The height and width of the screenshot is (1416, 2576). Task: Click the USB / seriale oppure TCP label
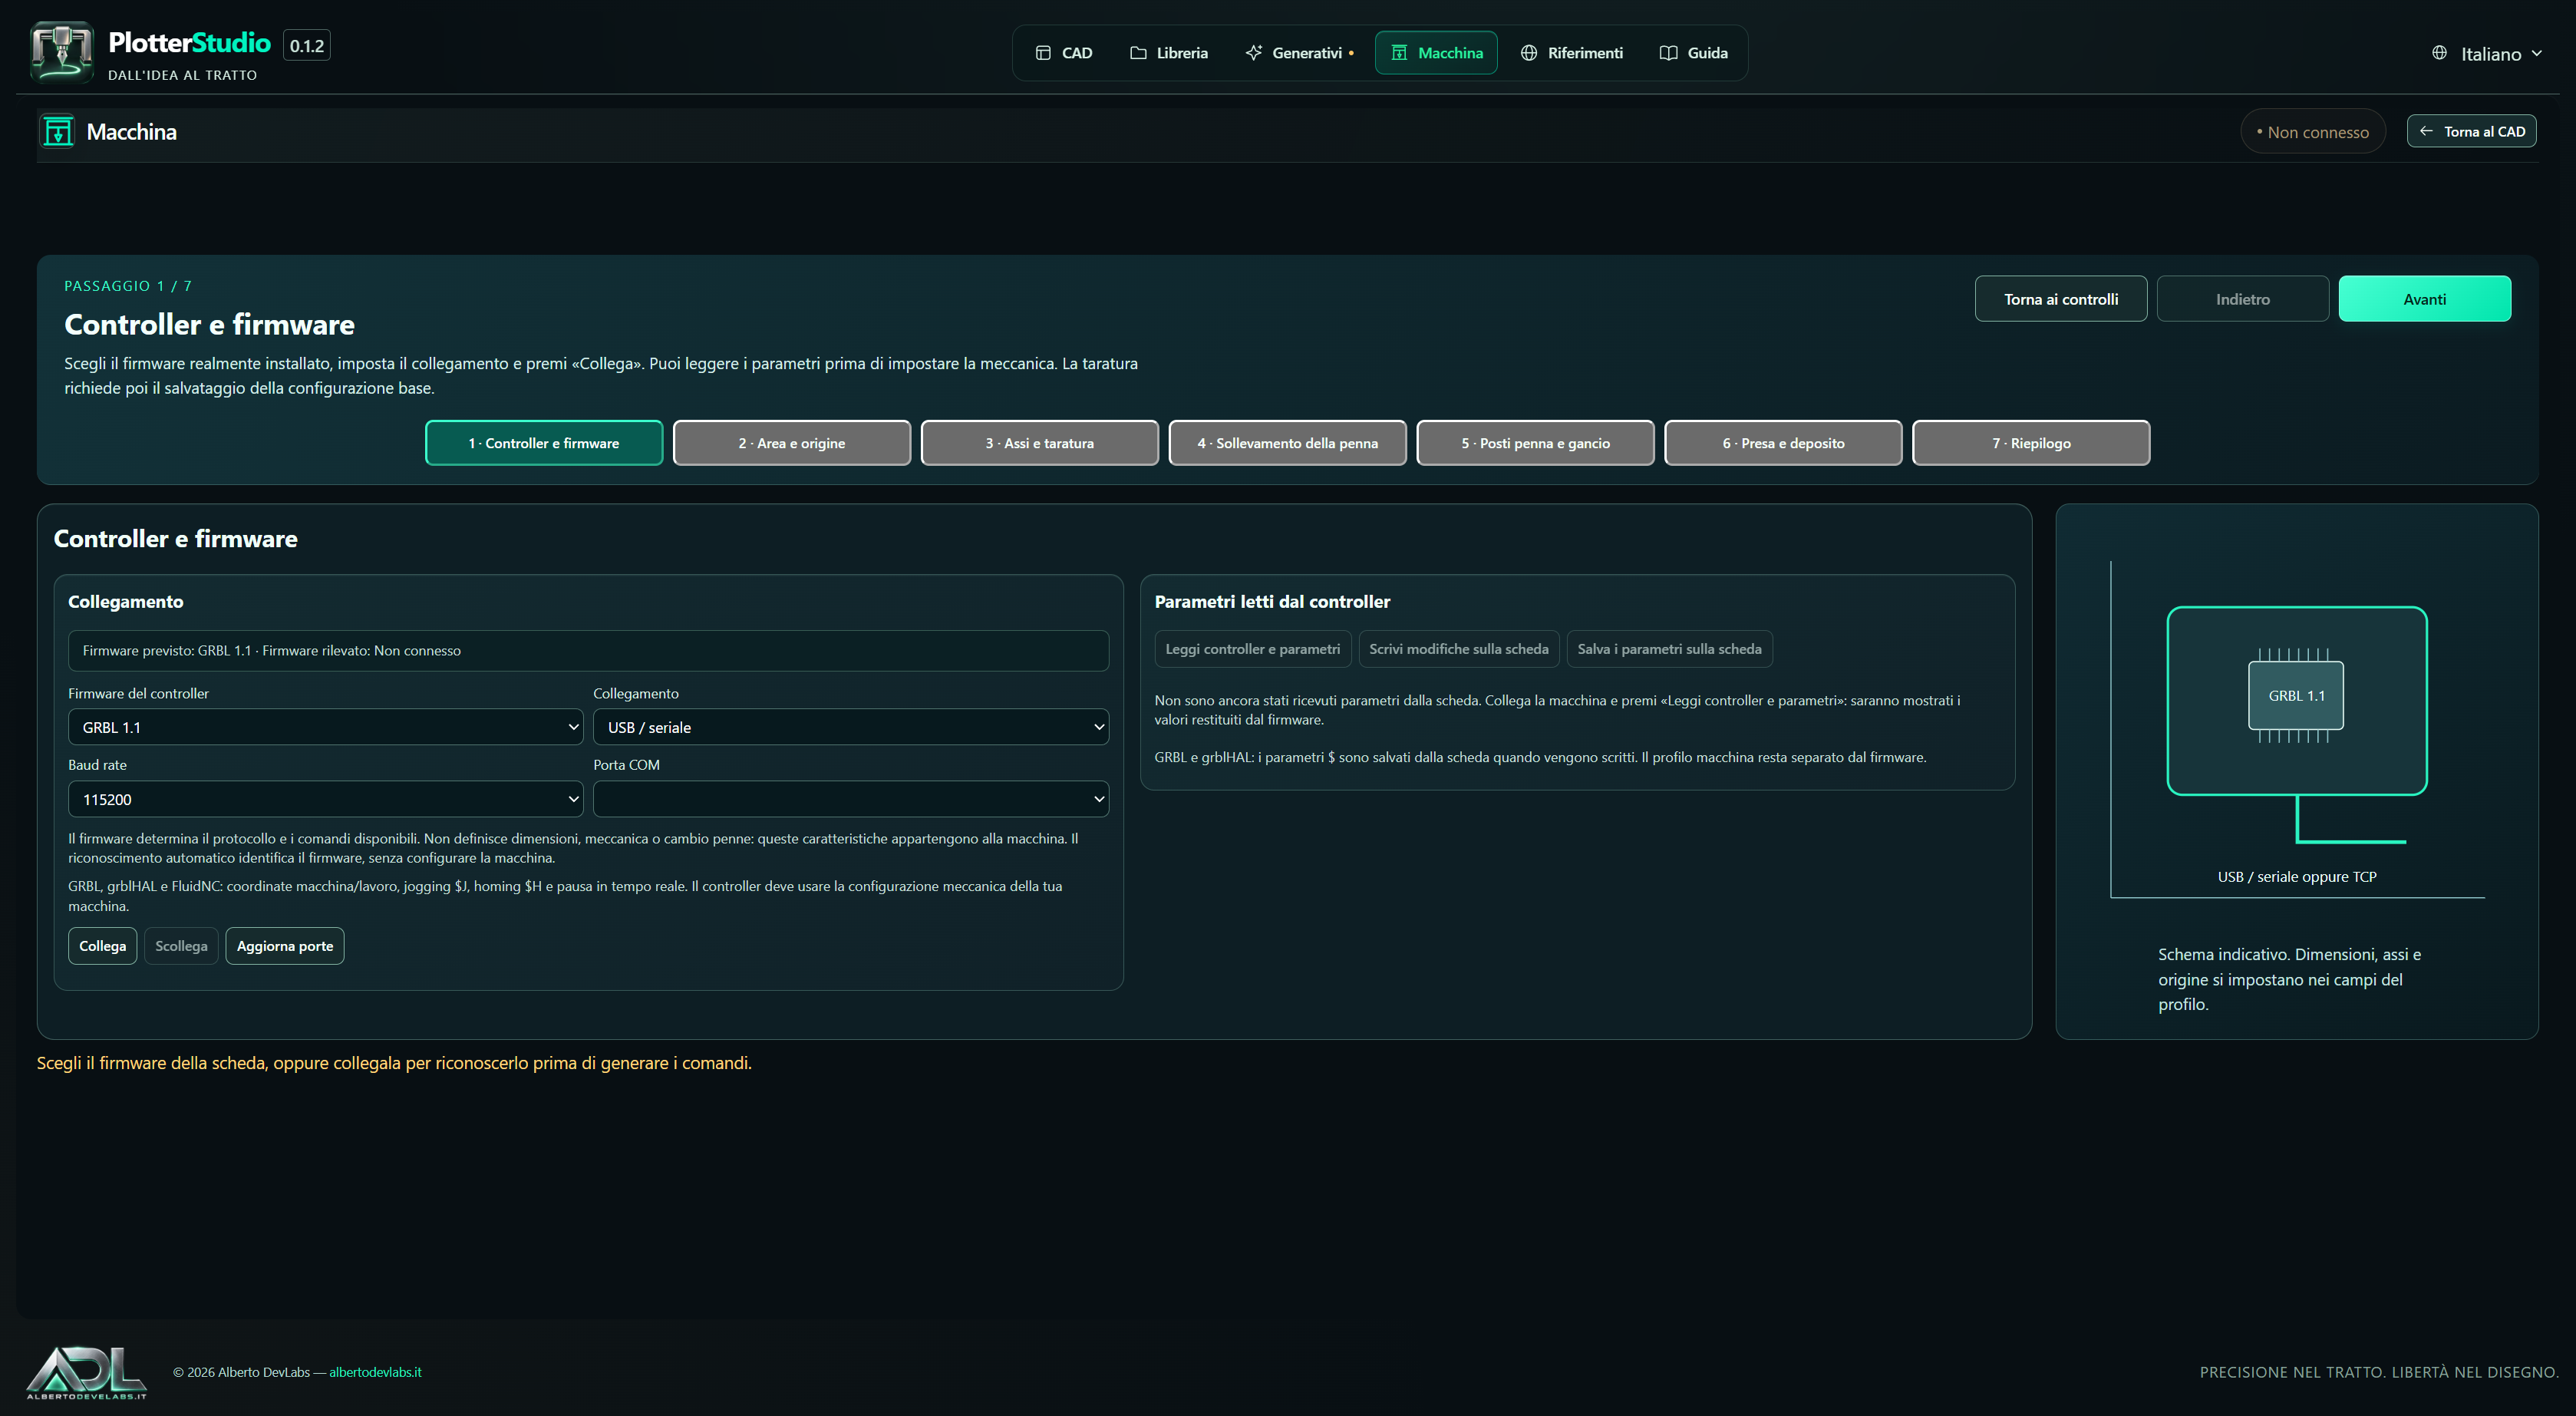pos(2297,877)
